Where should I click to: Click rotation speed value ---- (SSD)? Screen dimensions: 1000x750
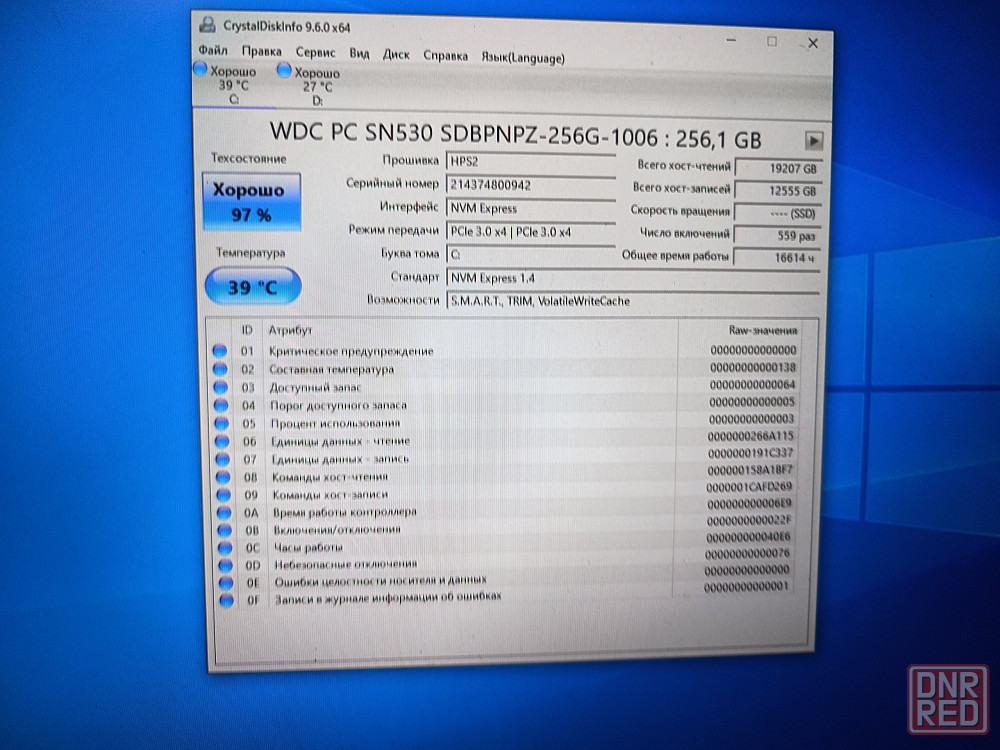point(778,214)
